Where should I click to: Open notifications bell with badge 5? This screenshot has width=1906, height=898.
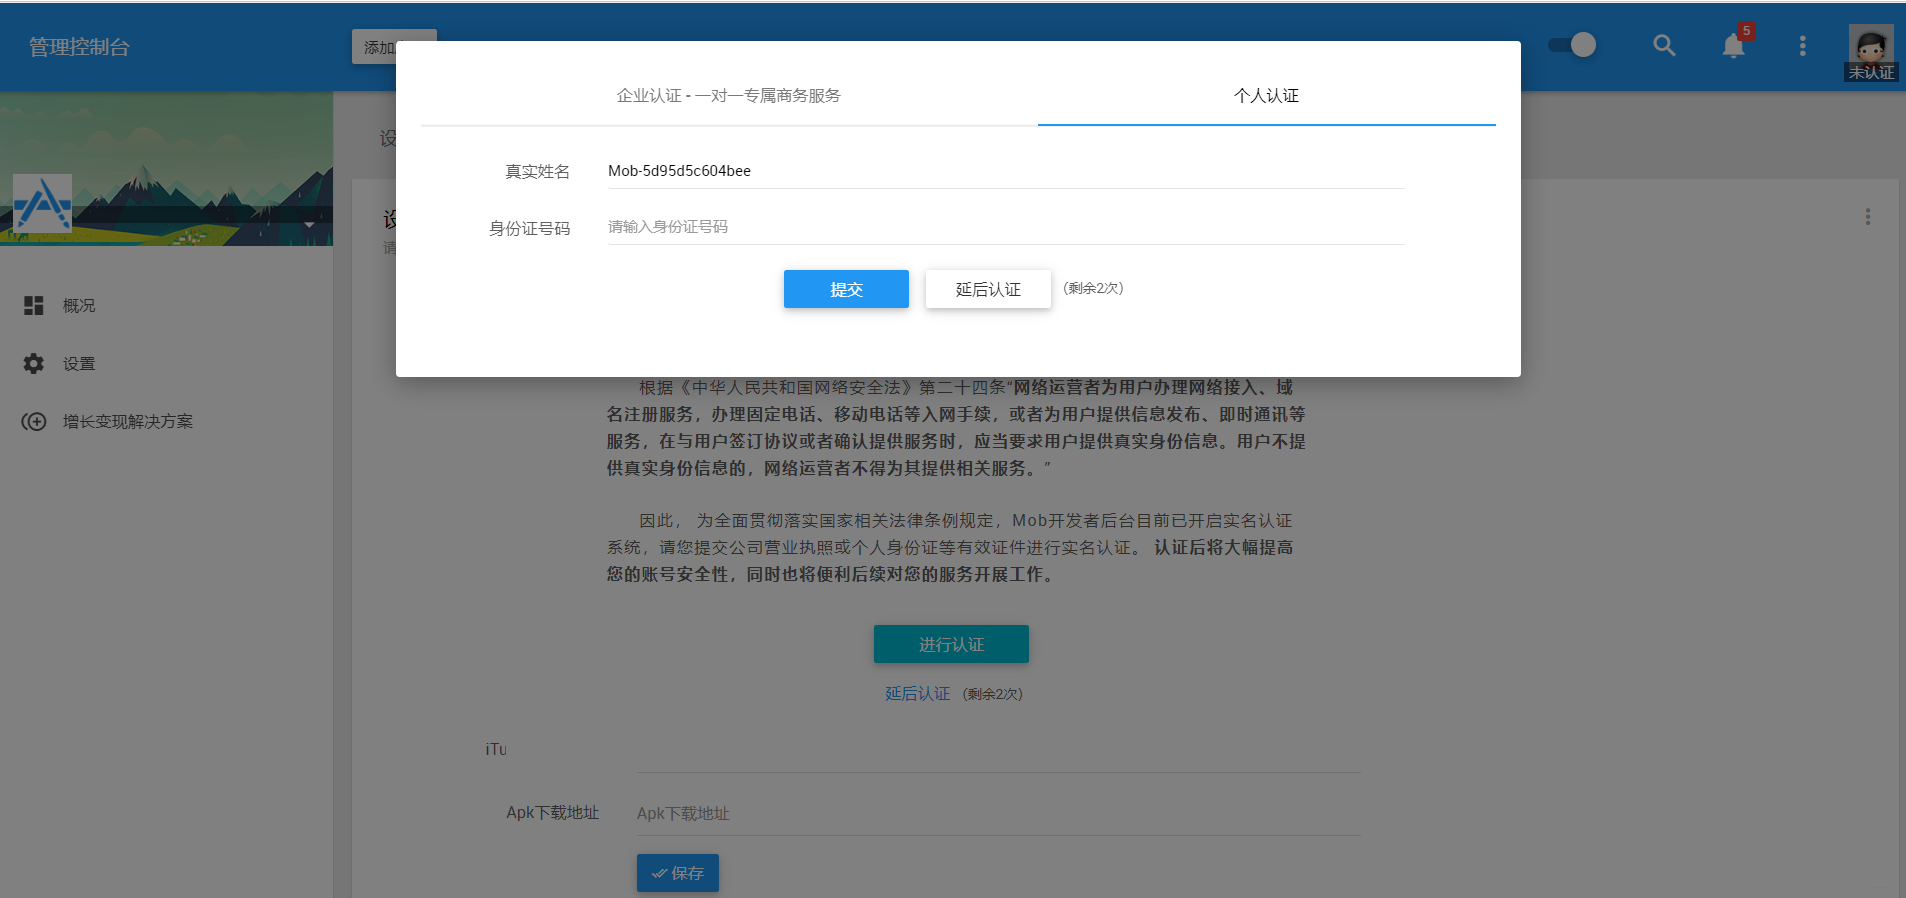1734,46
